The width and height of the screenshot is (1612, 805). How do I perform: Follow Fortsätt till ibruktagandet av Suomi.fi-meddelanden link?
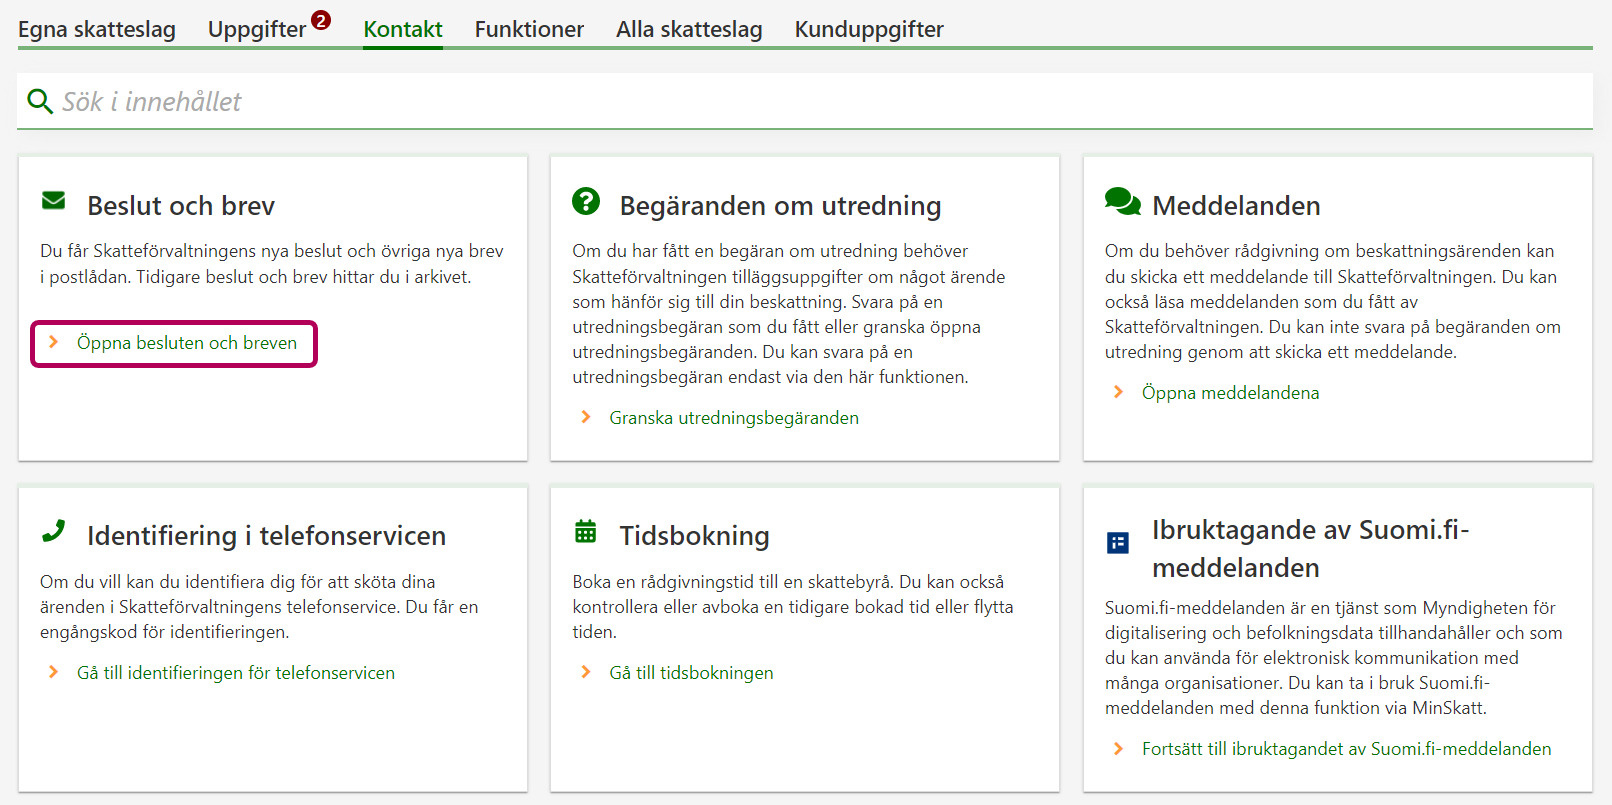1346,749
